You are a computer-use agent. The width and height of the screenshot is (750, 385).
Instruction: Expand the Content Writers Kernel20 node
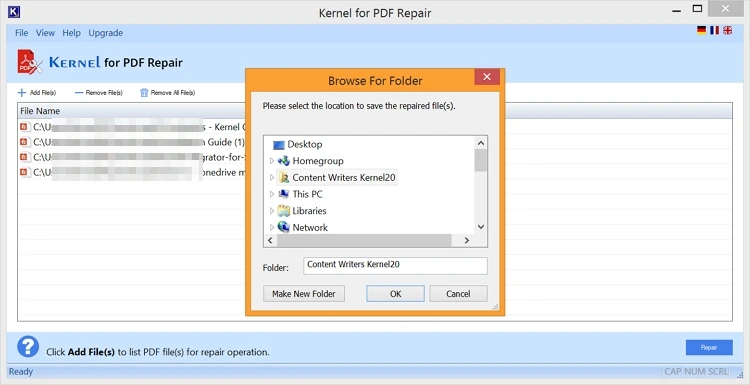click(x=272, y=177)
